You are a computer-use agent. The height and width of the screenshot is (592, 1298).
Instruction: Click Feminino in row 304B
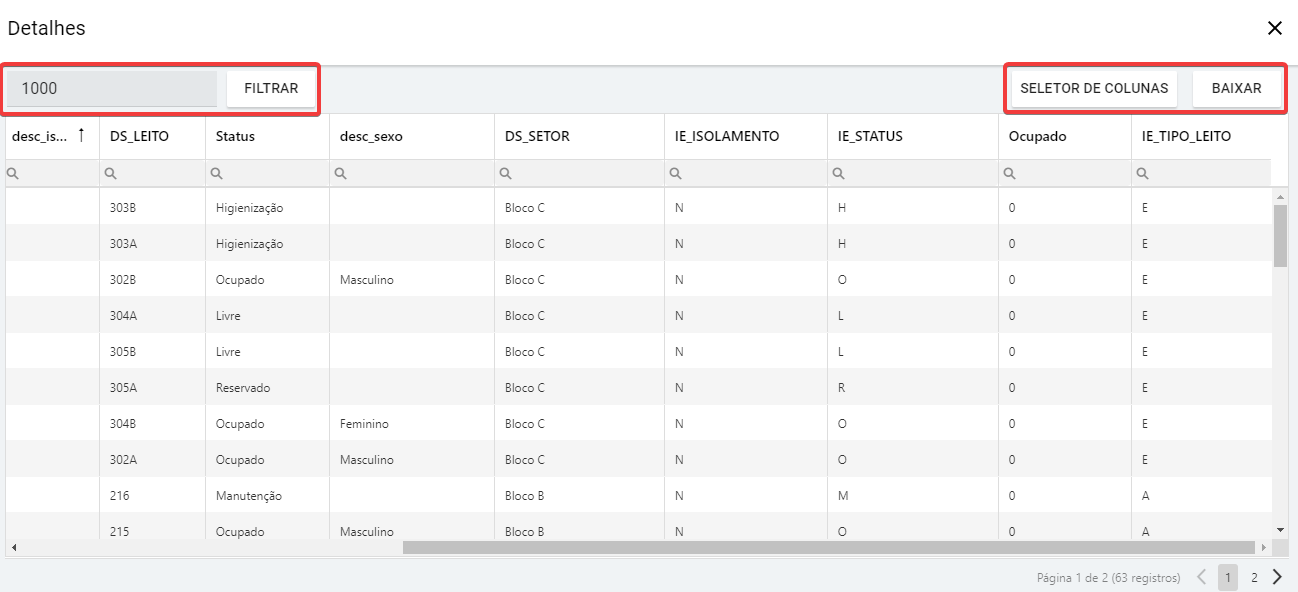point(364,424)
